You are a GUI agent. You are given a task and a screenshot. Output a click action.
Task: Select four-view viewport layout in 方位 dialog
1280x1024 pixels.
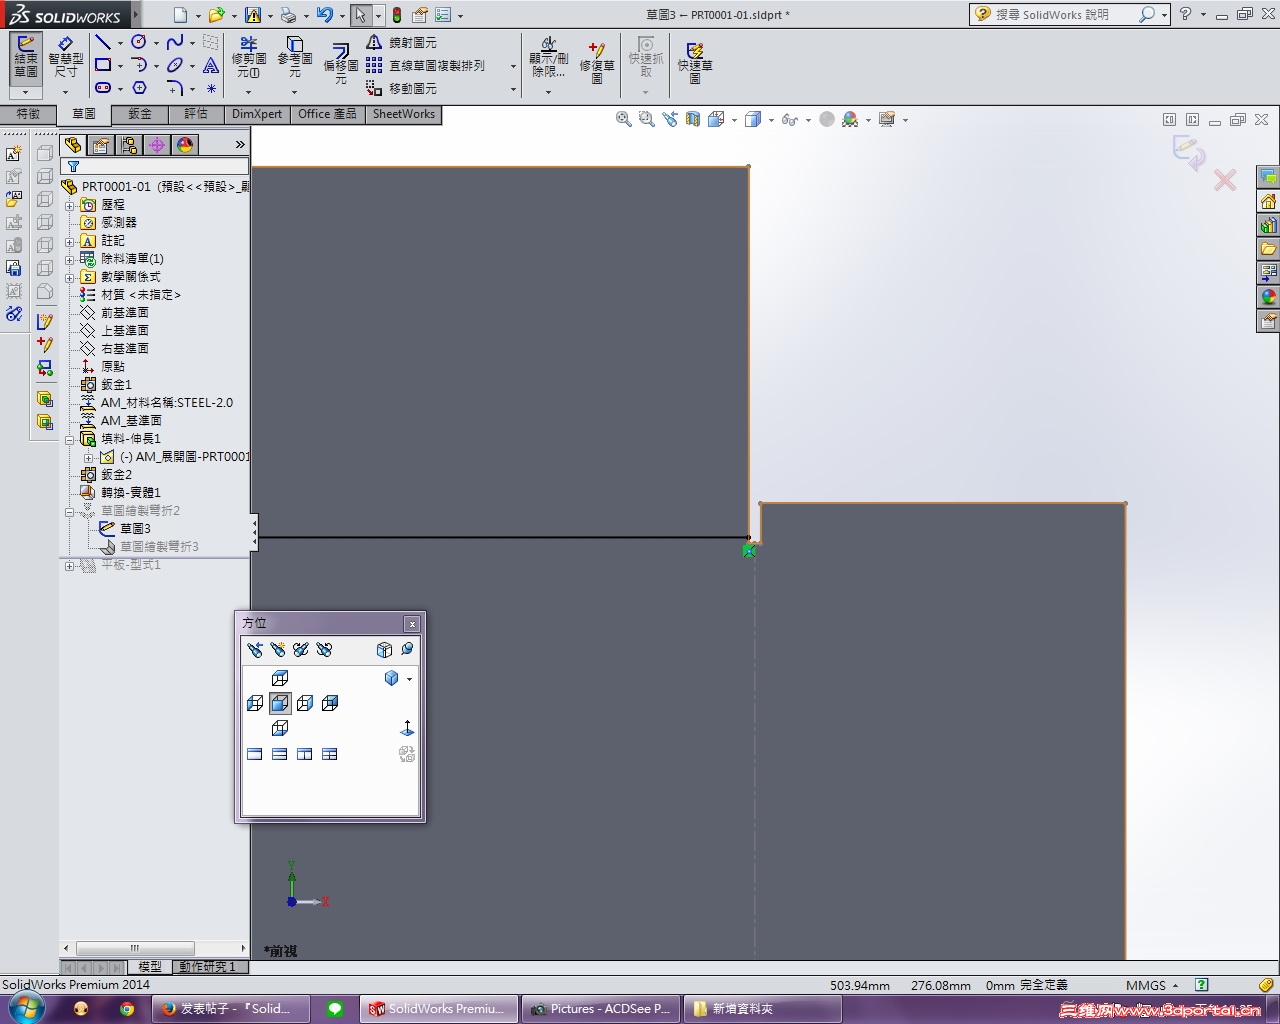coord(330,754)
